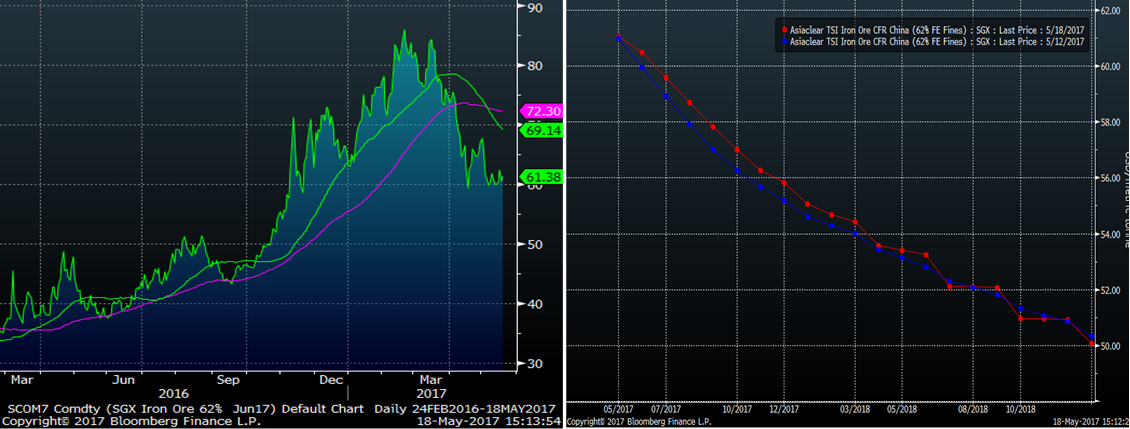This screenshot has width=1130, height=429.
Task: Click the green 61.38 last price tag
Action: pos(541,177)
